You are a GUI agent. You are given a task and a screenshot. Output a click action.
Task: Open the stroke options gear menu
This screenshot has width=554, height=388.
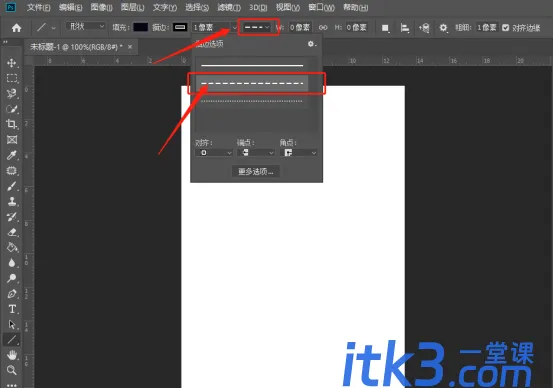click(x=311, y=44)
